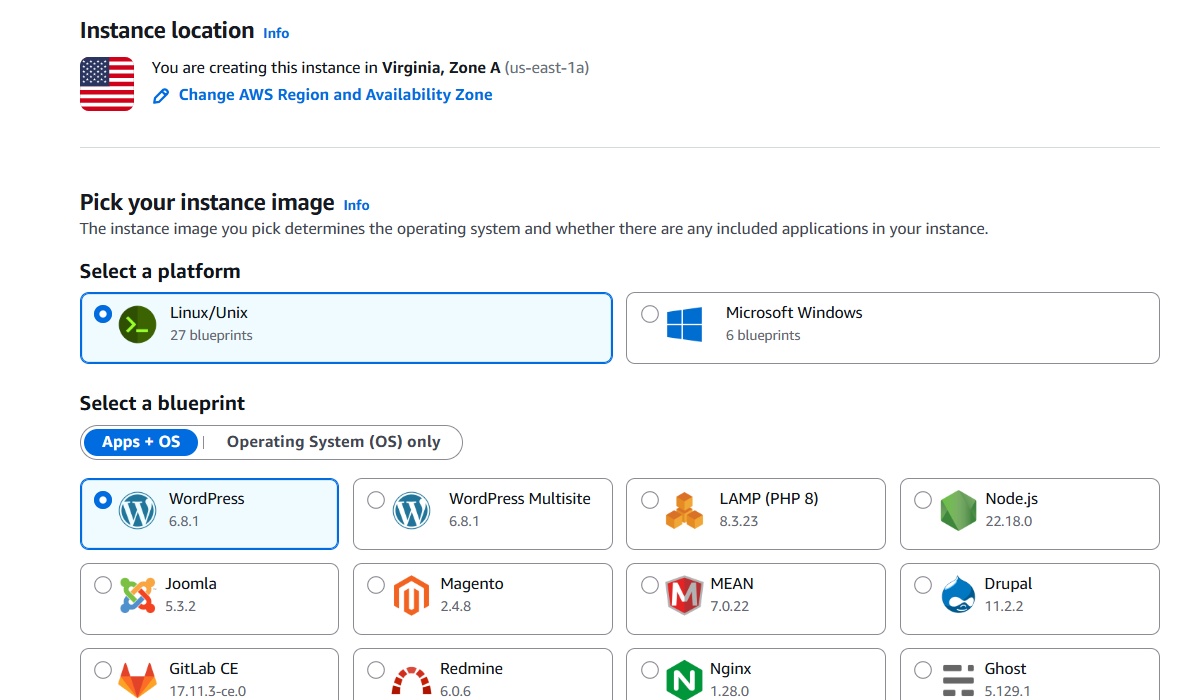Select the Apps + OS tab
Viewport: 1182px width, 700px height.
(x=141, y=442)
